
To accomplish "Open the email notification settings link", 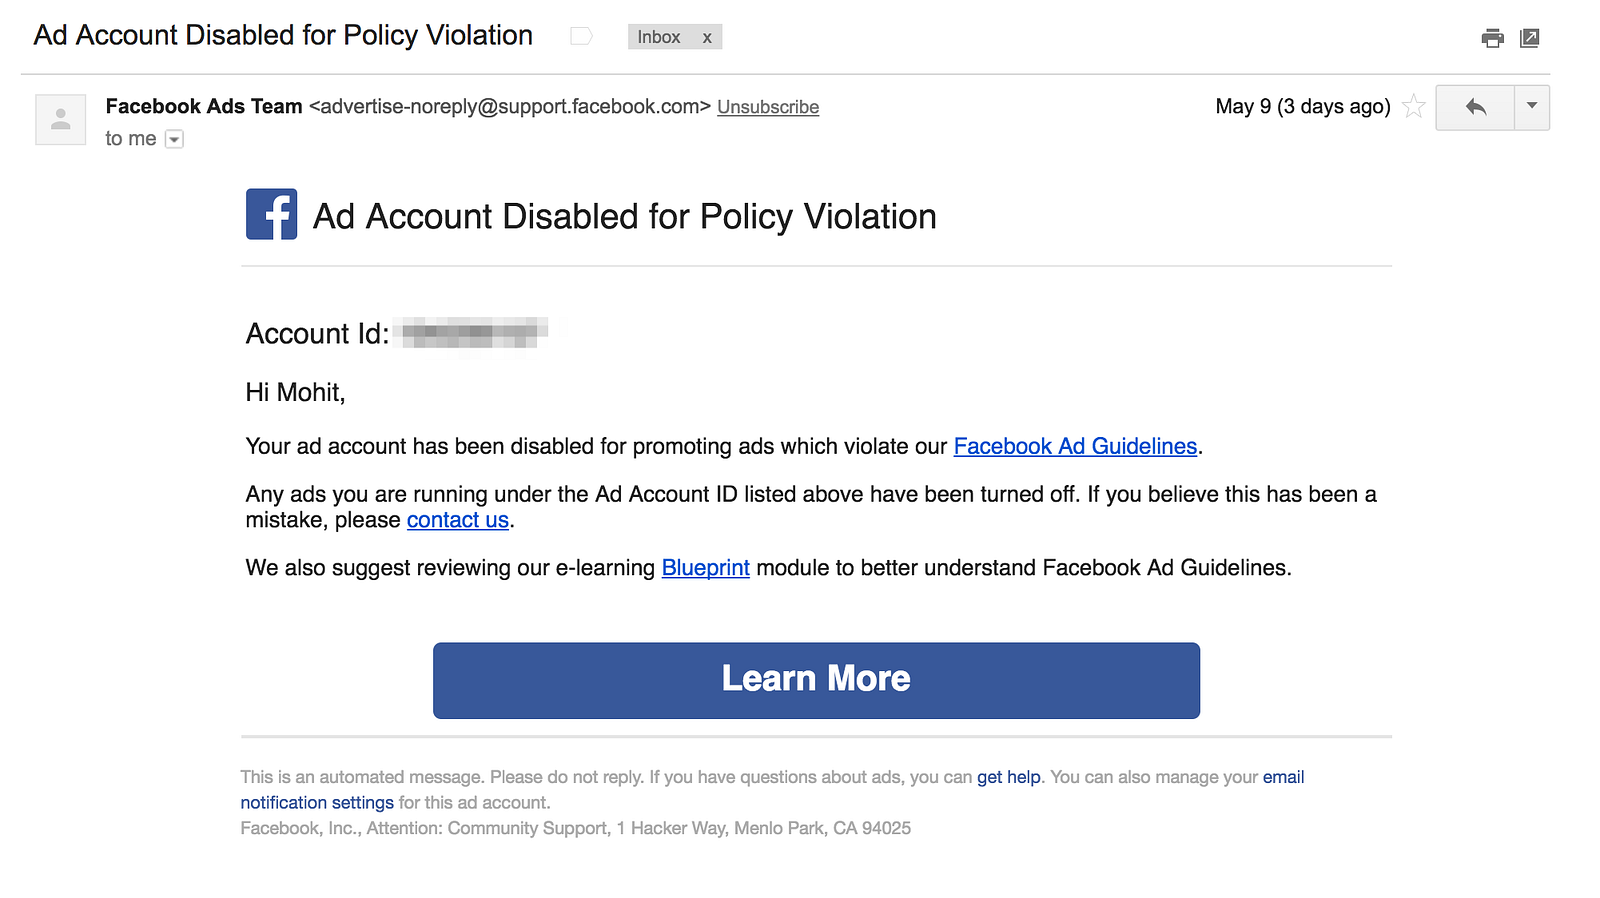I will [x=316, y=802].
